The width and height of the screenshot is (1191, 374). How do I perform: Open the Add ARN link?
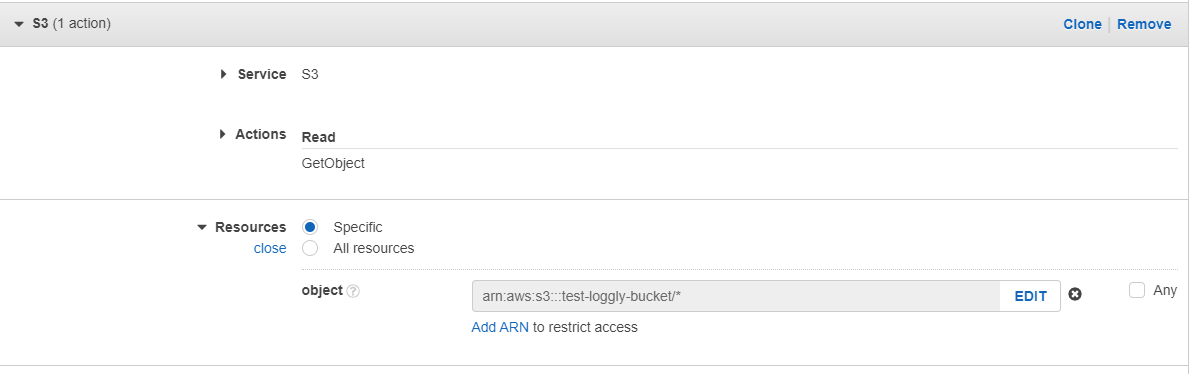pos(500,327)
